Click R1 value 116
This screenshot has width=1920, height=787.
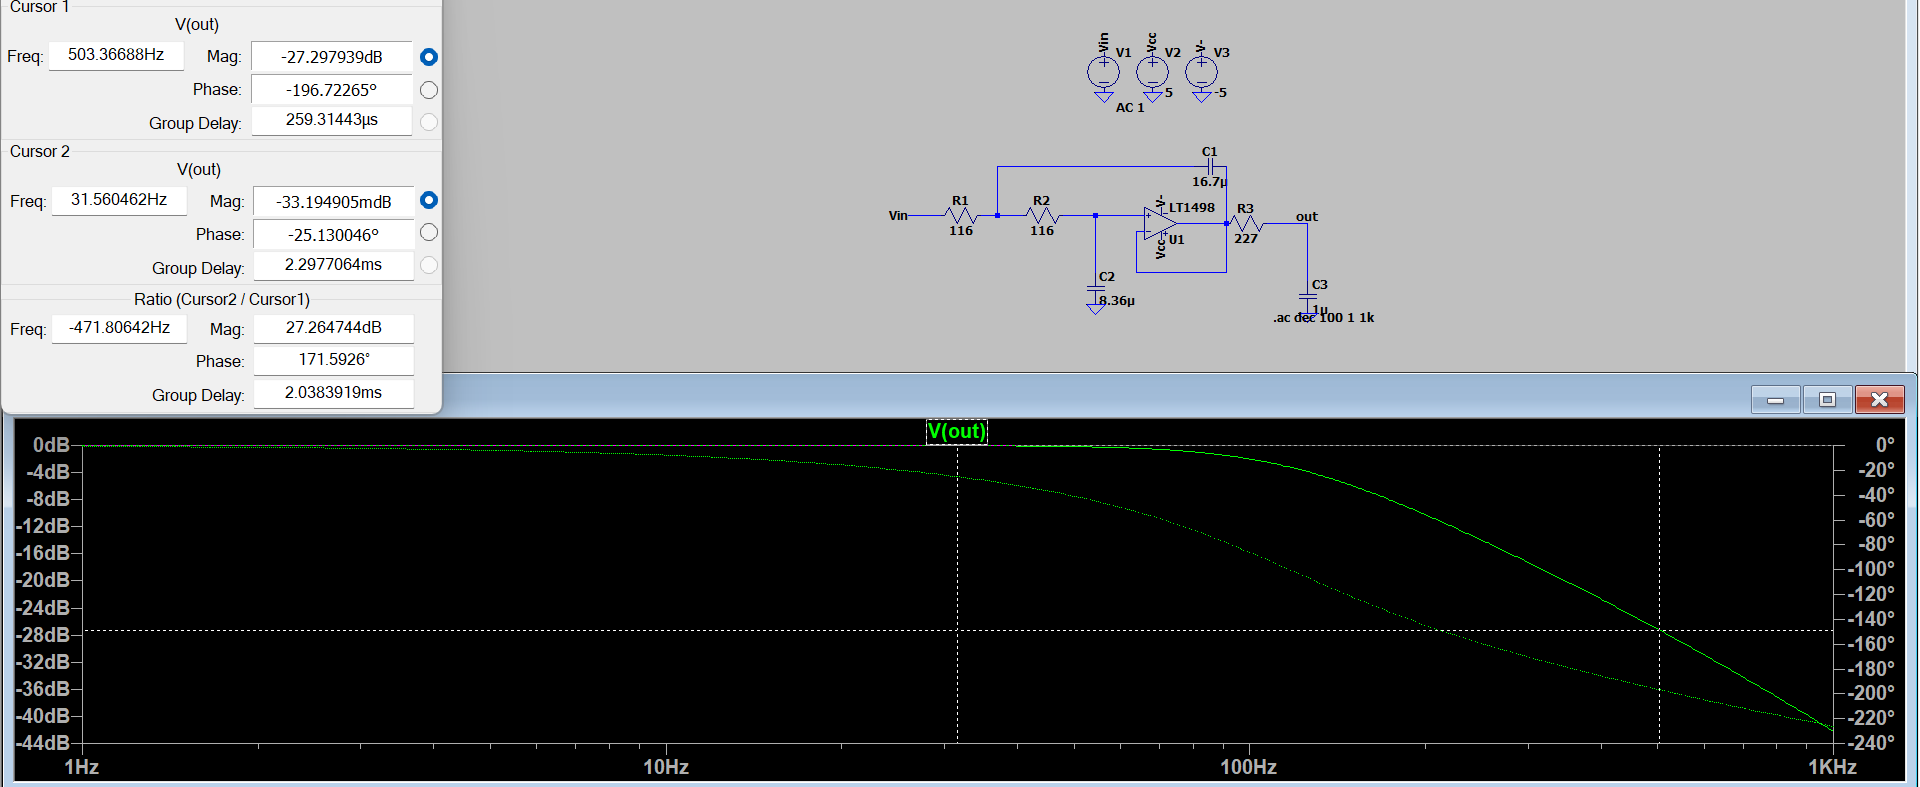961,231
